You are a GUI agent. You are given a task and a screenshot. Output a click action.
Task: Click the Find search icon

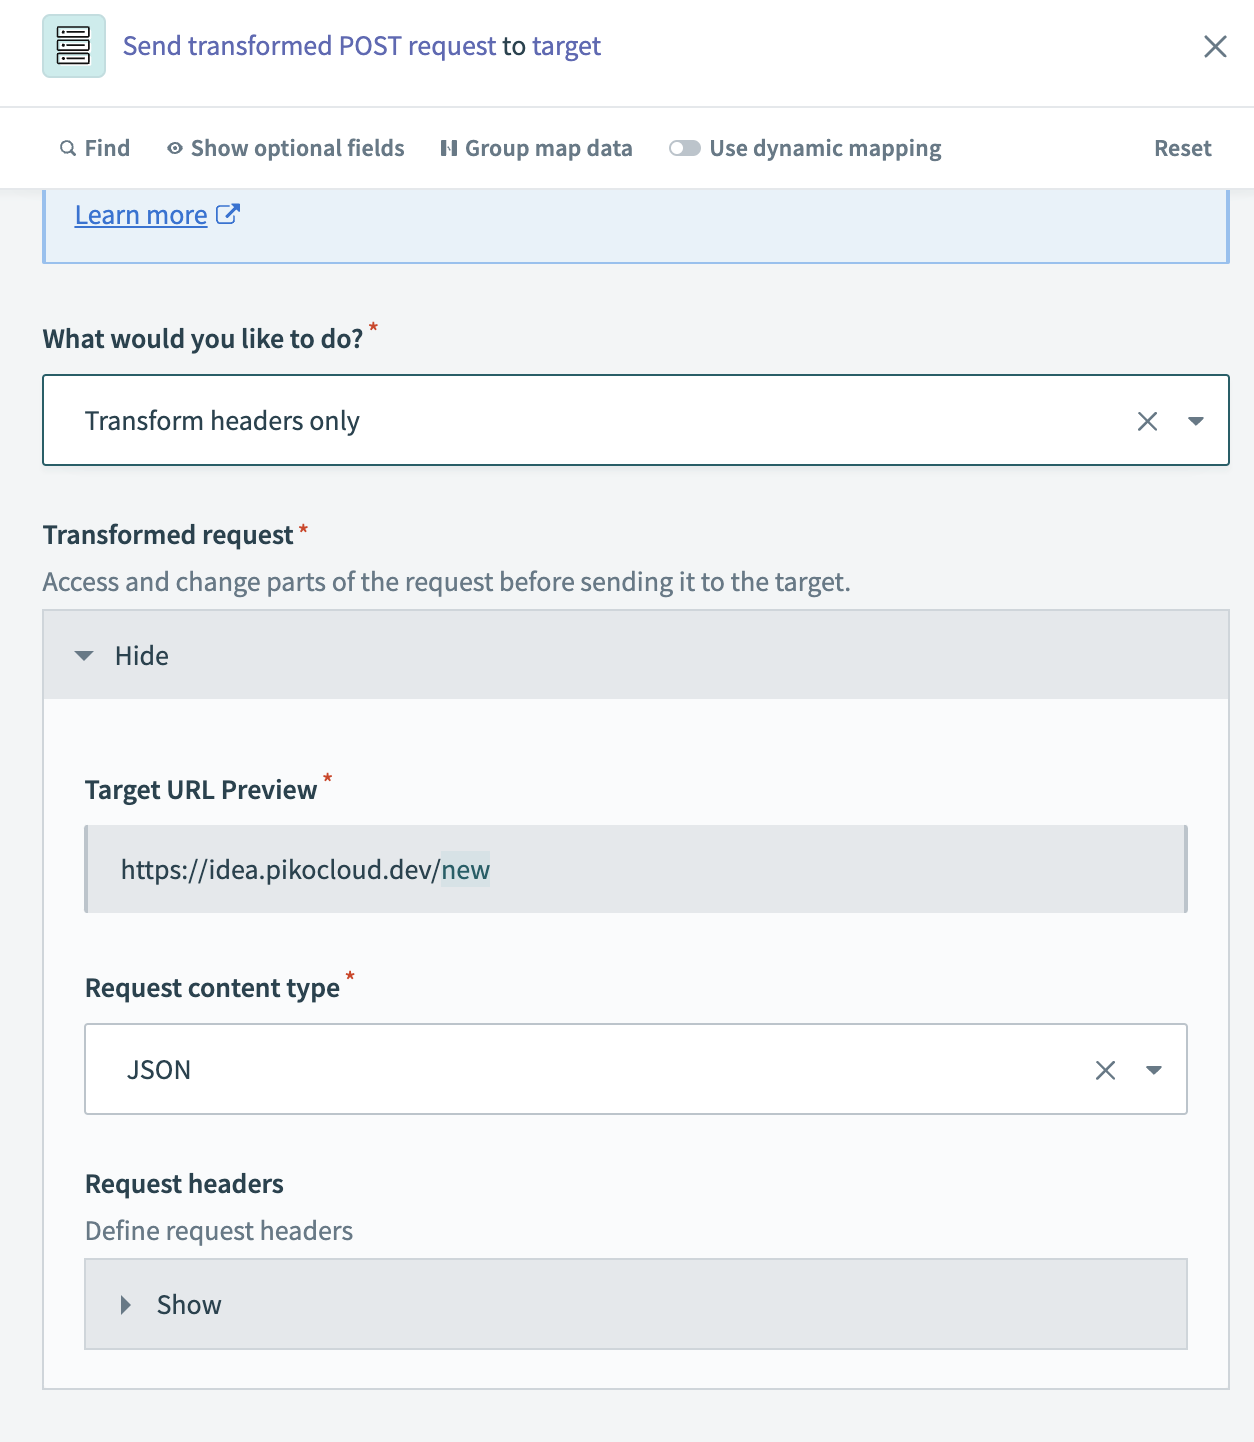[68, 148]
